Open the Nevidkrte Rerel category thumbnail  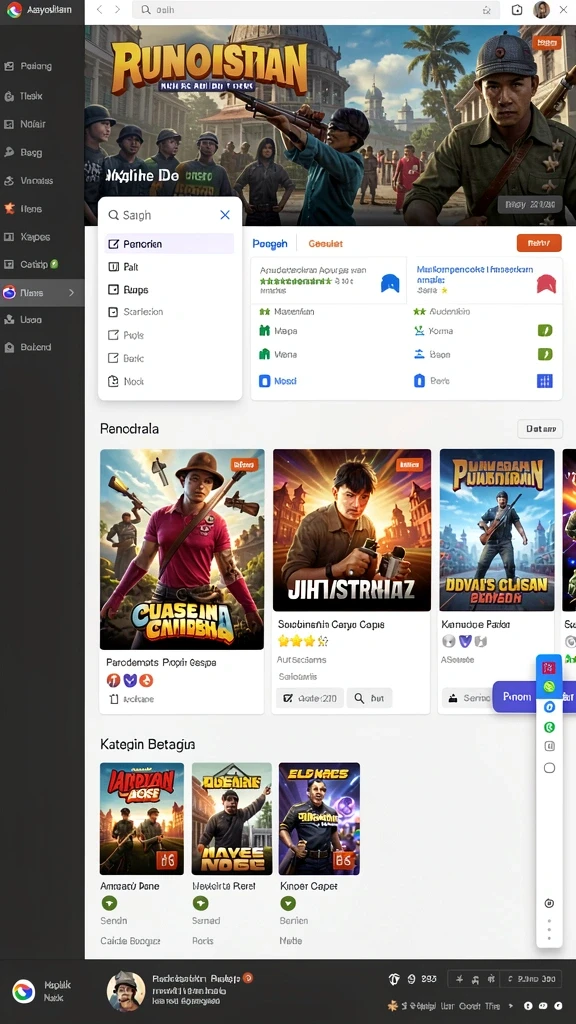tap(232, 818)
